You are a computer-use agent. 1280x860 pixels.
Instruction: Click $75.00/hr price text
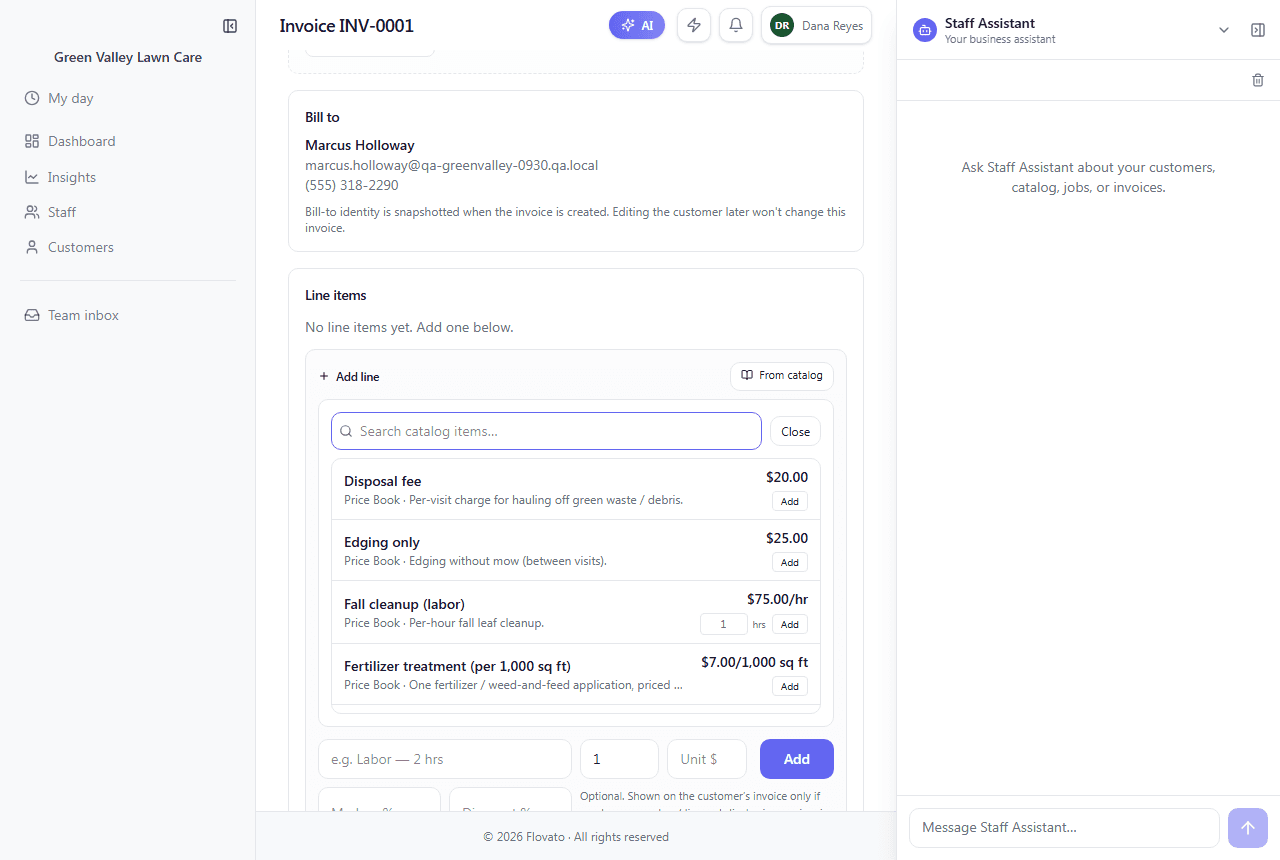(x=777, y=600)
